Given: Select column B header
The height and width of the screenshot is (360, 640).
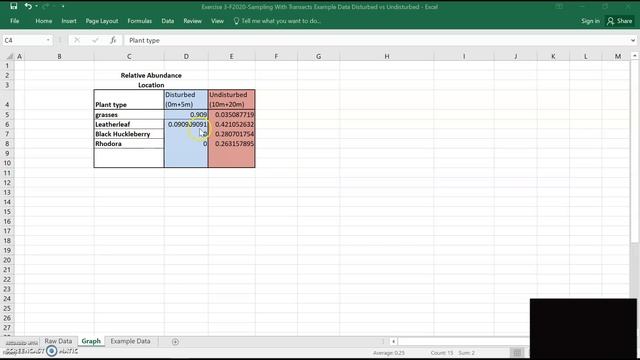Looking at the screenshot, I should (59, 56).
